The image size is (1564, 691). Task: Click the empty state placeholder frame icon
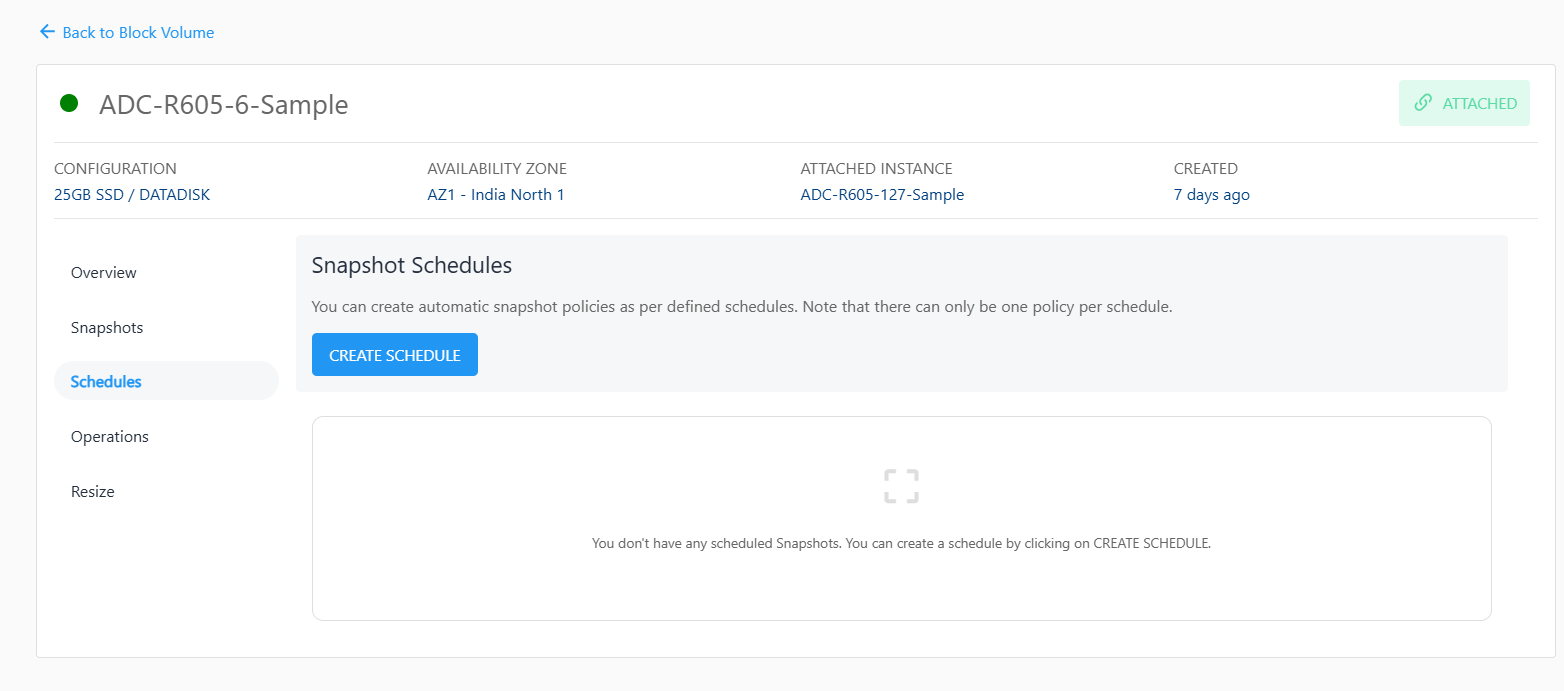click(x=901, y=486)
